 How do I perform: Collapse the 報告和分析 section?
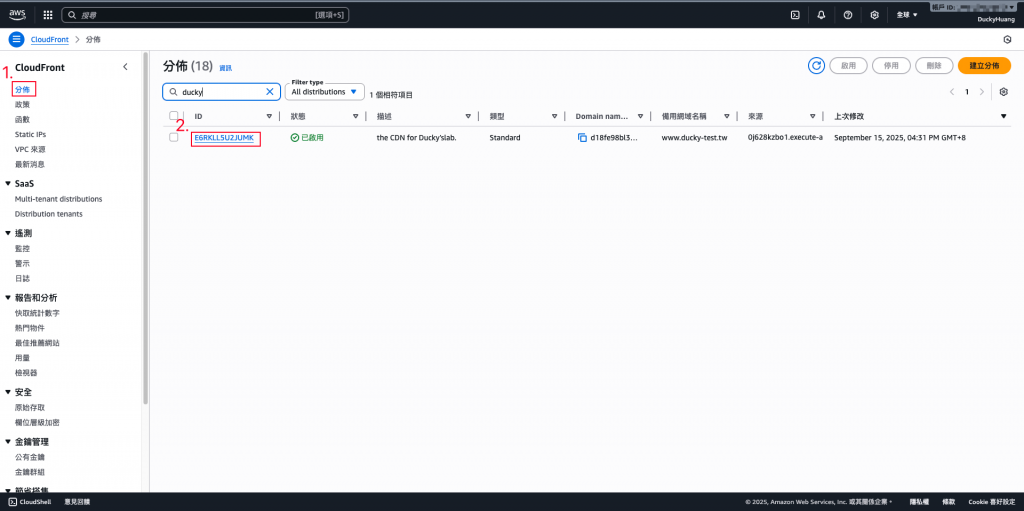[8, 298]
